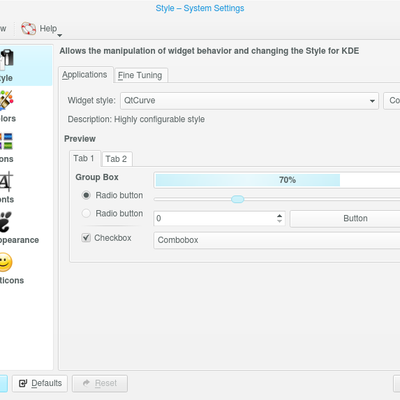The image size is (400, 400).
Task: Select preview Tab 1
Action: click(84, 158)
